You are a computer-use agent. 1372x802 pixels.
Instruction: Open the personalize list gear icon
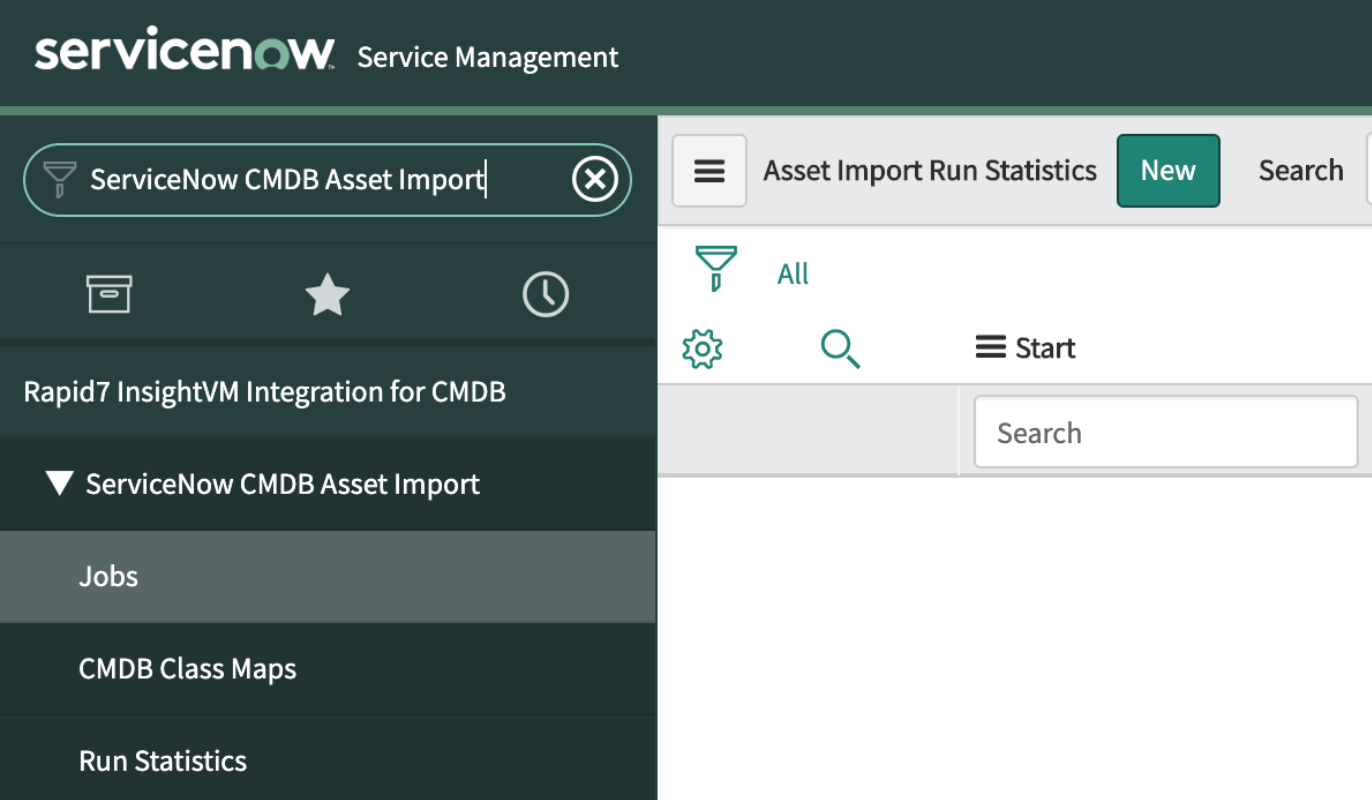click(x=702, y=349)
